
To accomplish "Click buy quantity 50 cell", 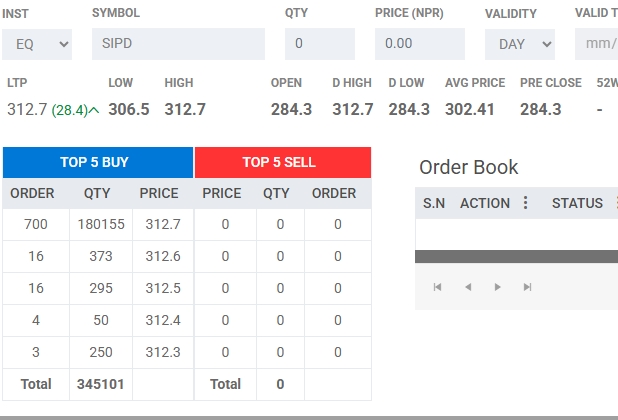I will [101, 320].
